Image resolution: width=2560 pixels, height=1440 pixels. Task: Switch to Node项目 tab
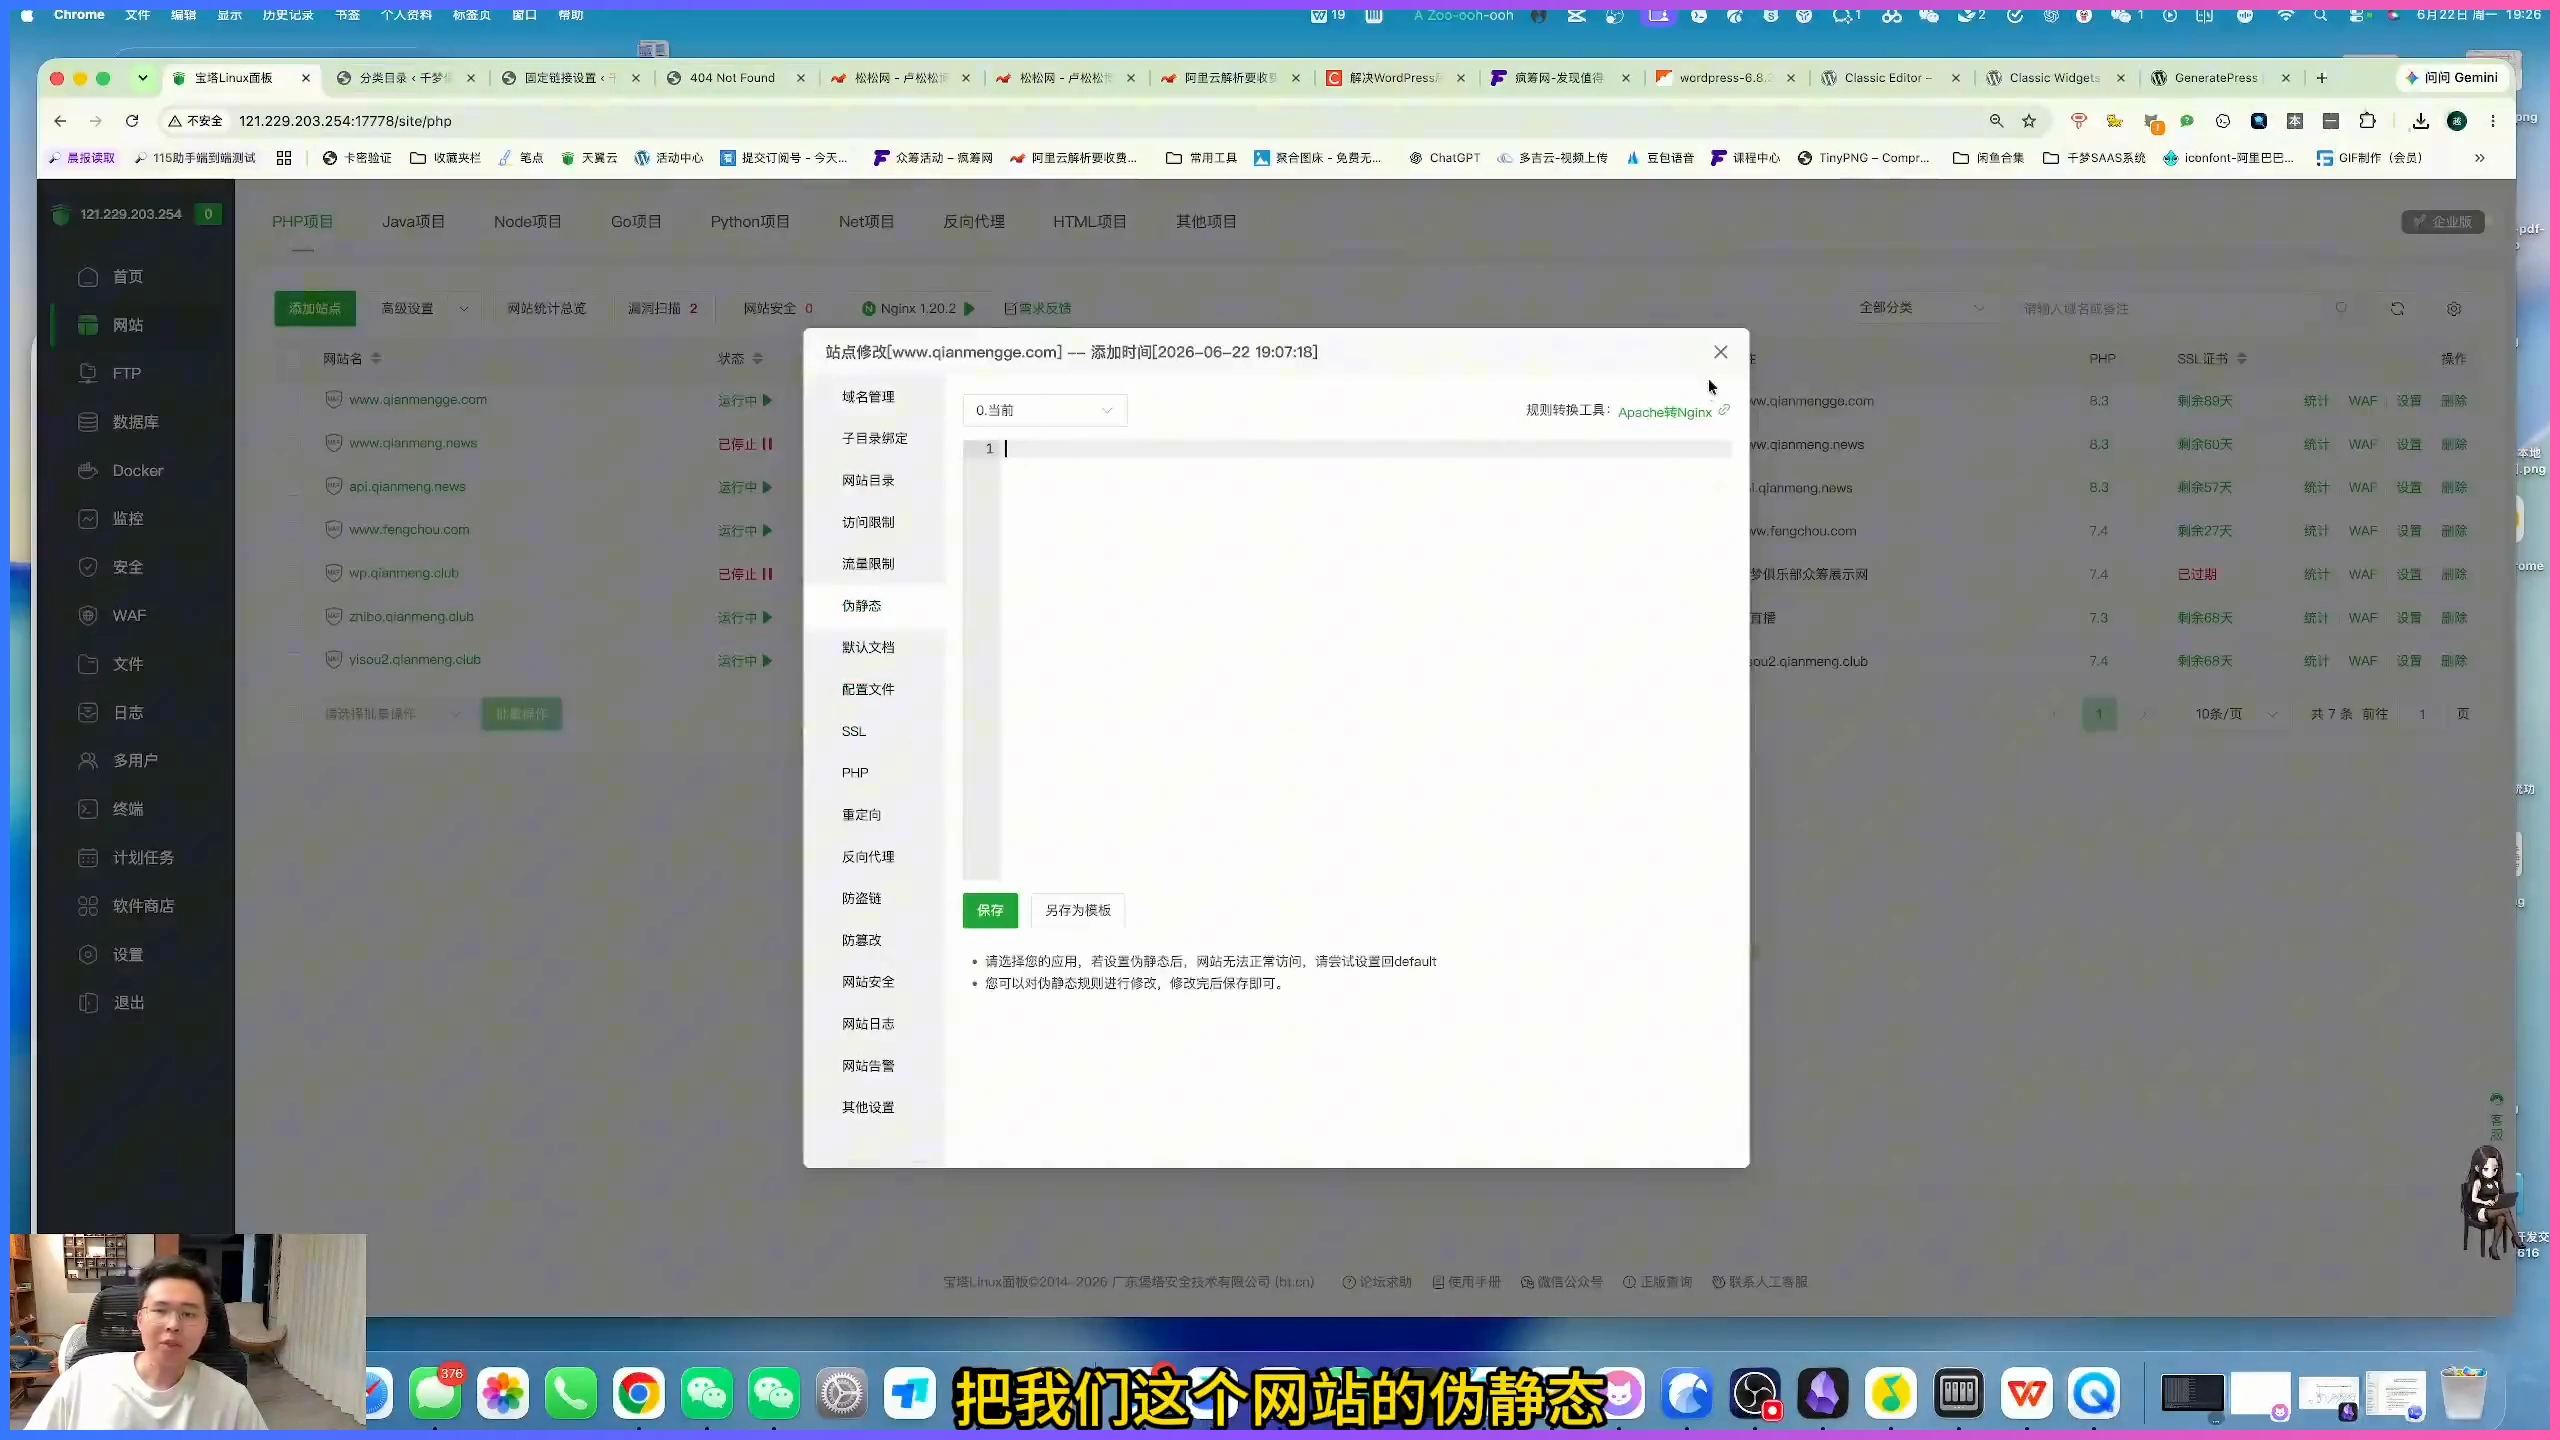coord(527,222)
